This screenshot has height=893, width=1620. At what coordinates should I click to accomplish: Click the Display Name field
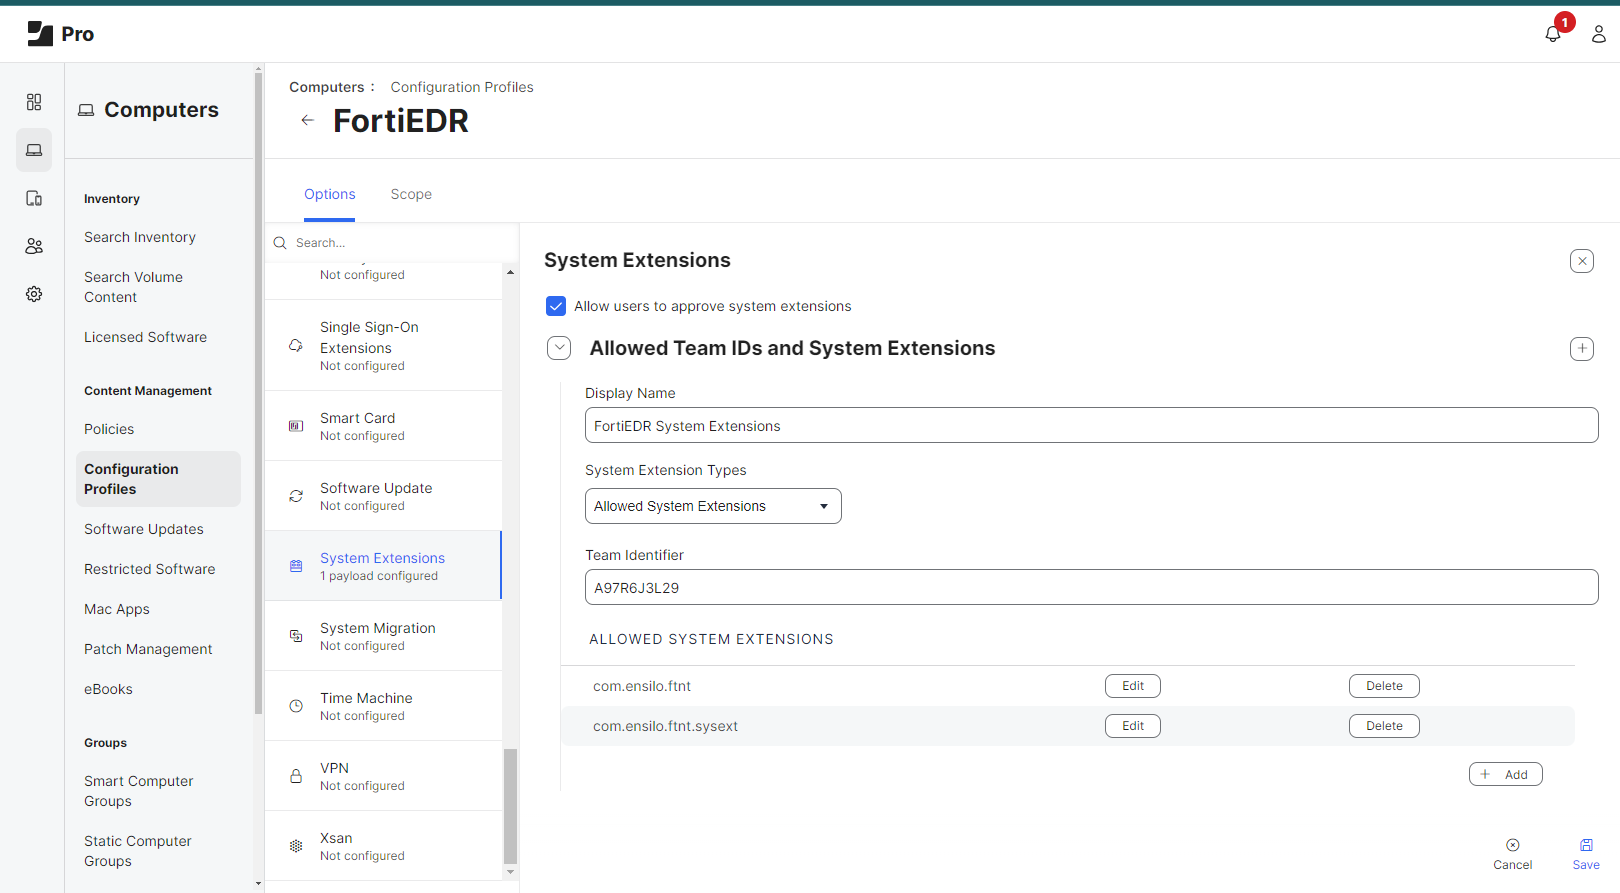coord(1091,425)
